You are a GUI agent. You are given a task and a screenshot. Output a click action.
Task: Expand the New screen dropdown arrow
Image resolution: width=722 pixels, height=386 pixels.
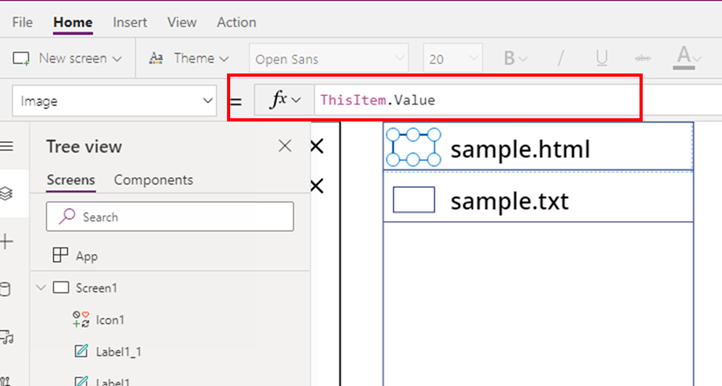point(117,59)
